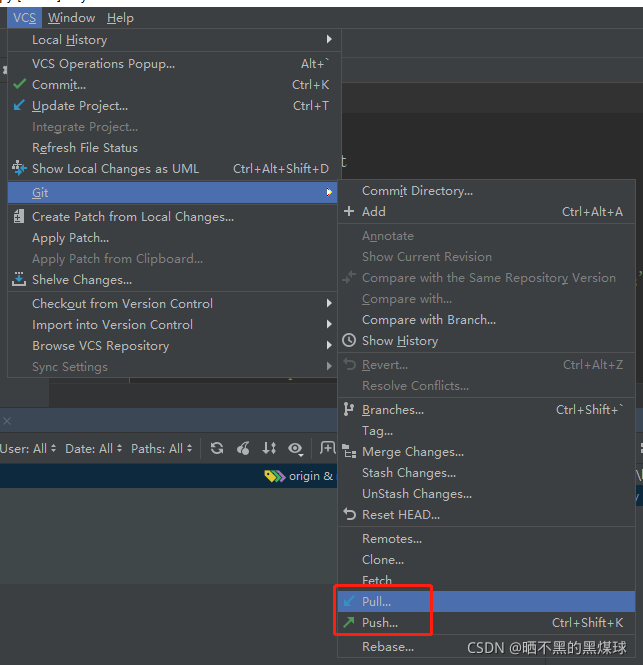643x665 pixels.
Task: Open the VCS menu
Action: coord(24,18)
